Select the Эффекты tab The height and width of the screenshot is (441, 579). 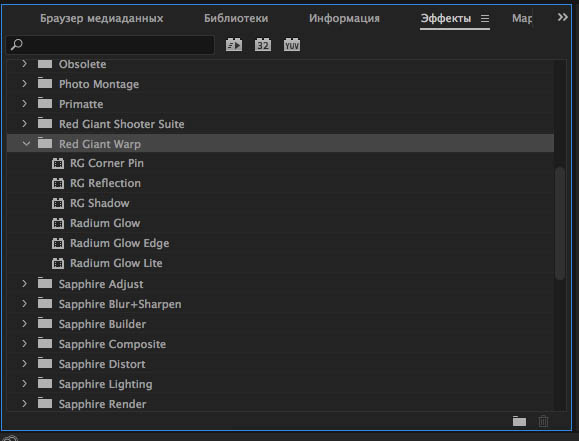click(x=446, y=18)
